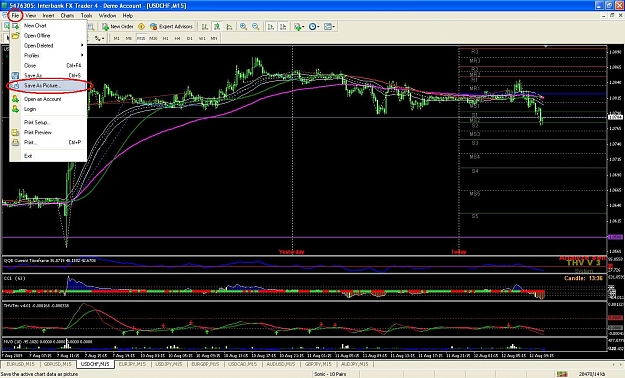Image resolution: width=625 pixels, height=378 pixels.
Task: Switch to the EURGBP,M15 chart tab
Action: (205, 364)
